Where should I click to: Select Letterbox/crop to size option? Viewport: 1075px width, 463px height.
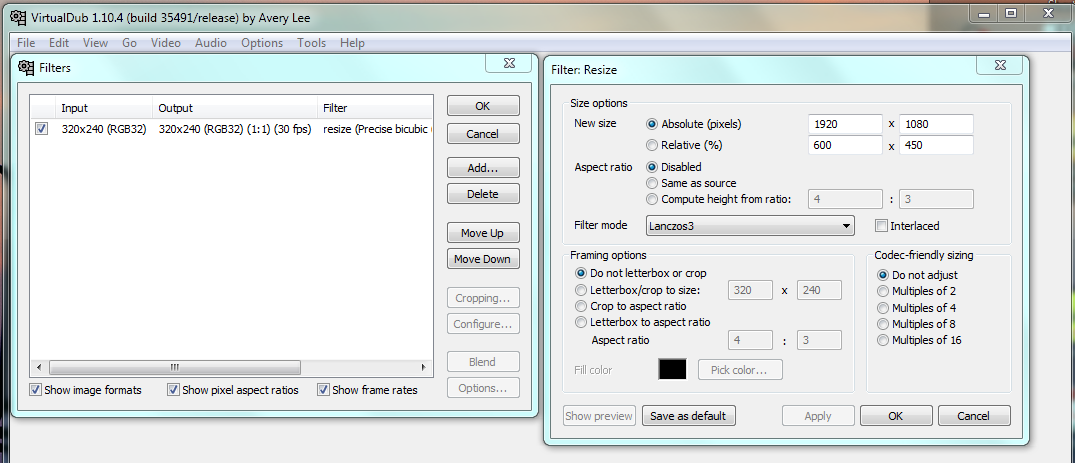point(581,289)
